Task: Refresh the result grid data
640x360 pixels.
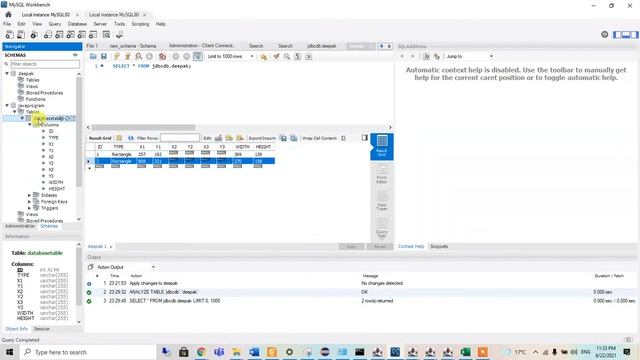Action: tap(131, 138)
